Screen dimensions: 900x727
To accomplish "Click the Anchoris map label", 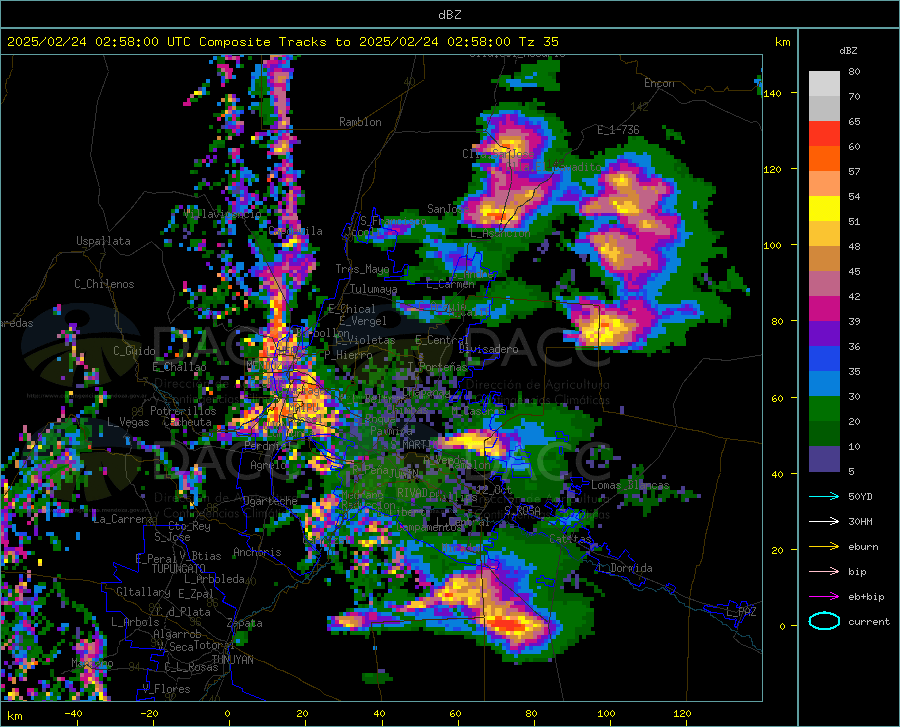I will [257, 552].
